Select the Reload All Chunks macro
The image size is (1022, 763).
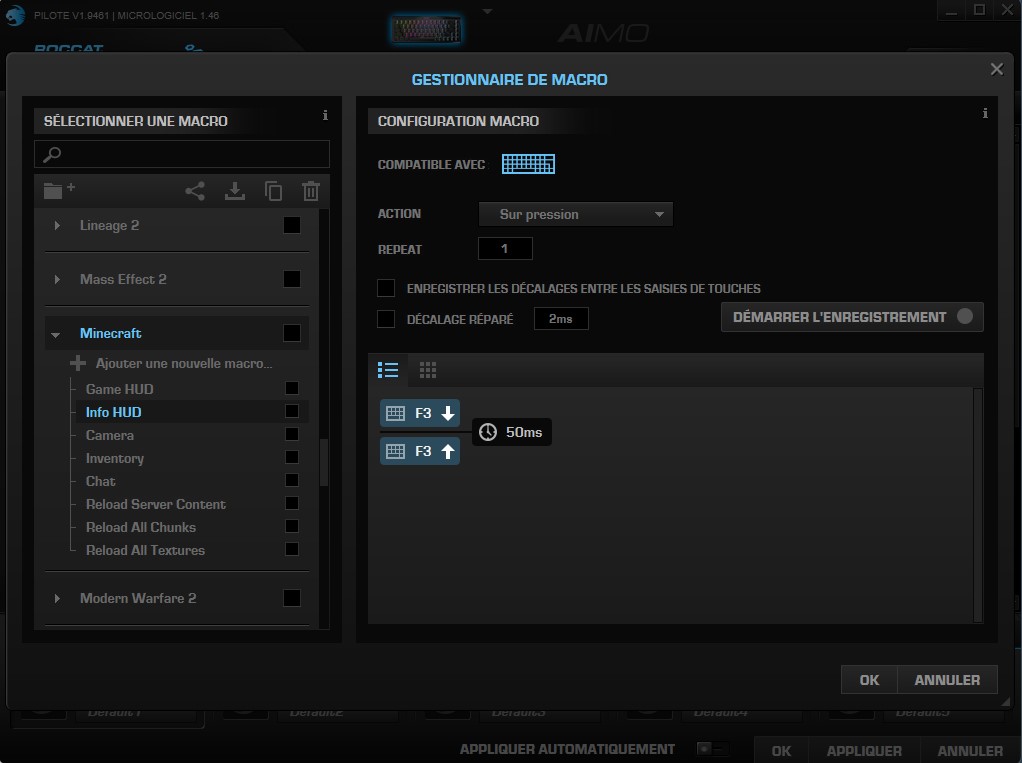pos(141,527)
